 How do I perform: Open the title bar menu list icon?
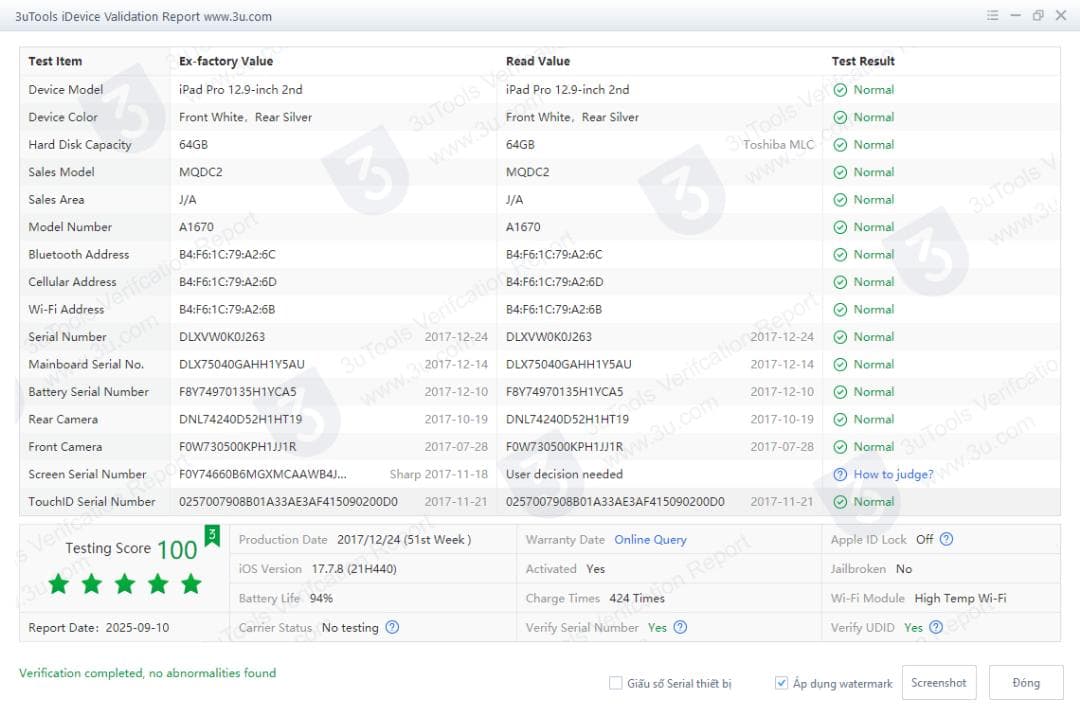click(x=992, y=15)
